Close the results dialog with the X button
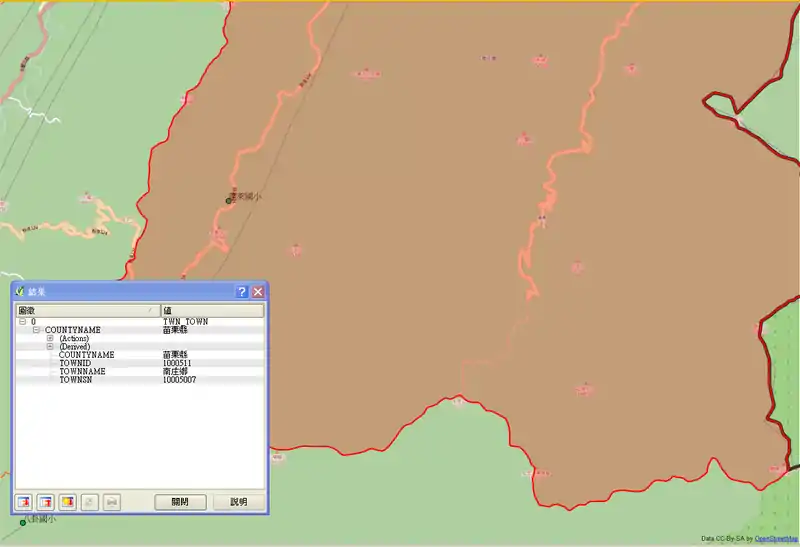Image resolution: width=800 pixels, height=547 pixels. click(258, 292)
